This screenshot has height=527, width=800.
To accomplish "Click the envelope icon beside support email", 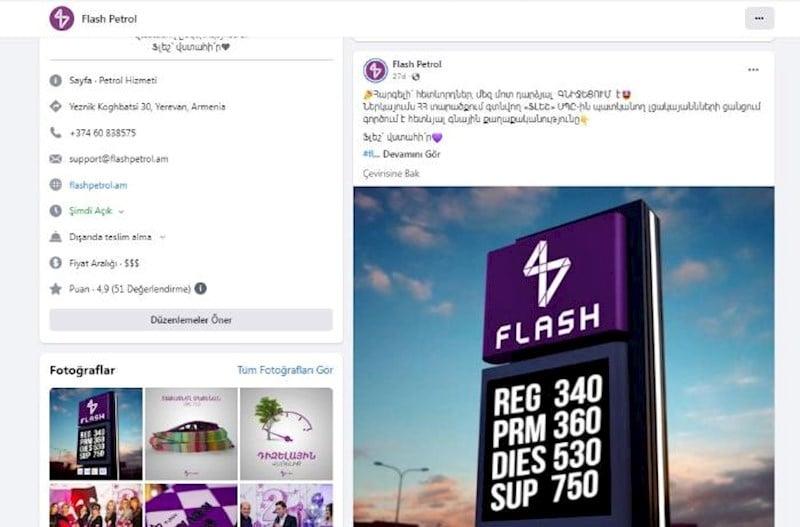I will pos(56,159).
